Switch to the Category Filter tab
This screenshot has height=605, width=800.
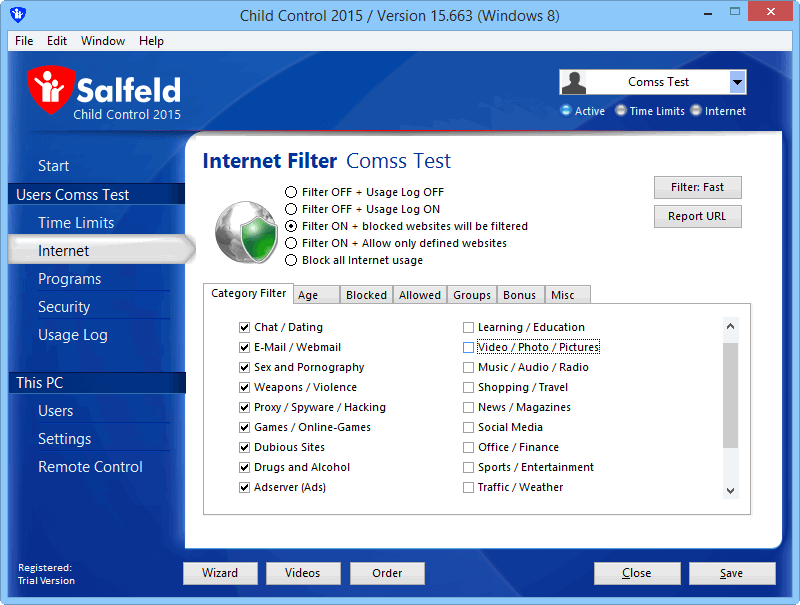point(248,293)
